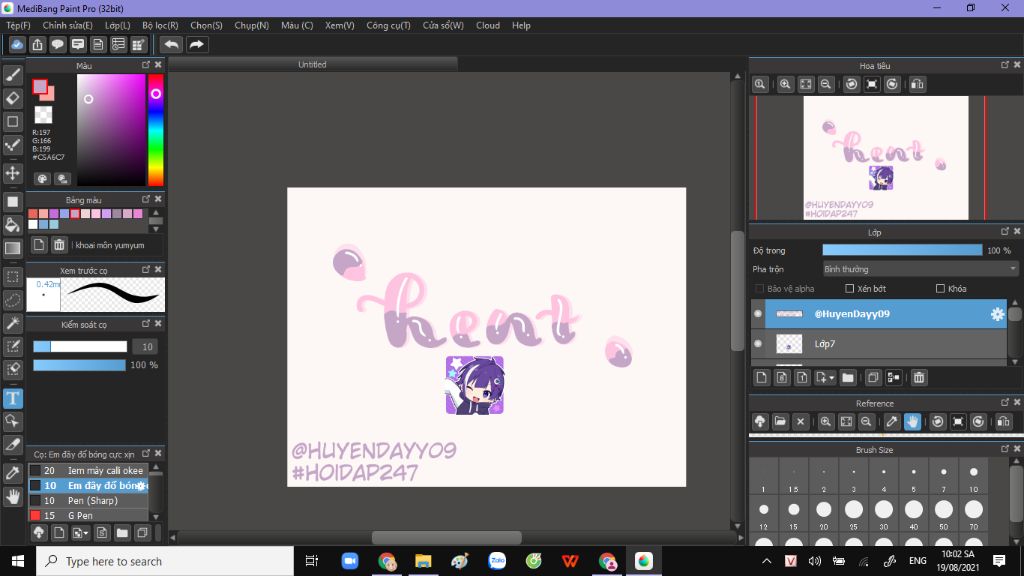
Task: Open reference image with folder icon
Action: point(780,421)
